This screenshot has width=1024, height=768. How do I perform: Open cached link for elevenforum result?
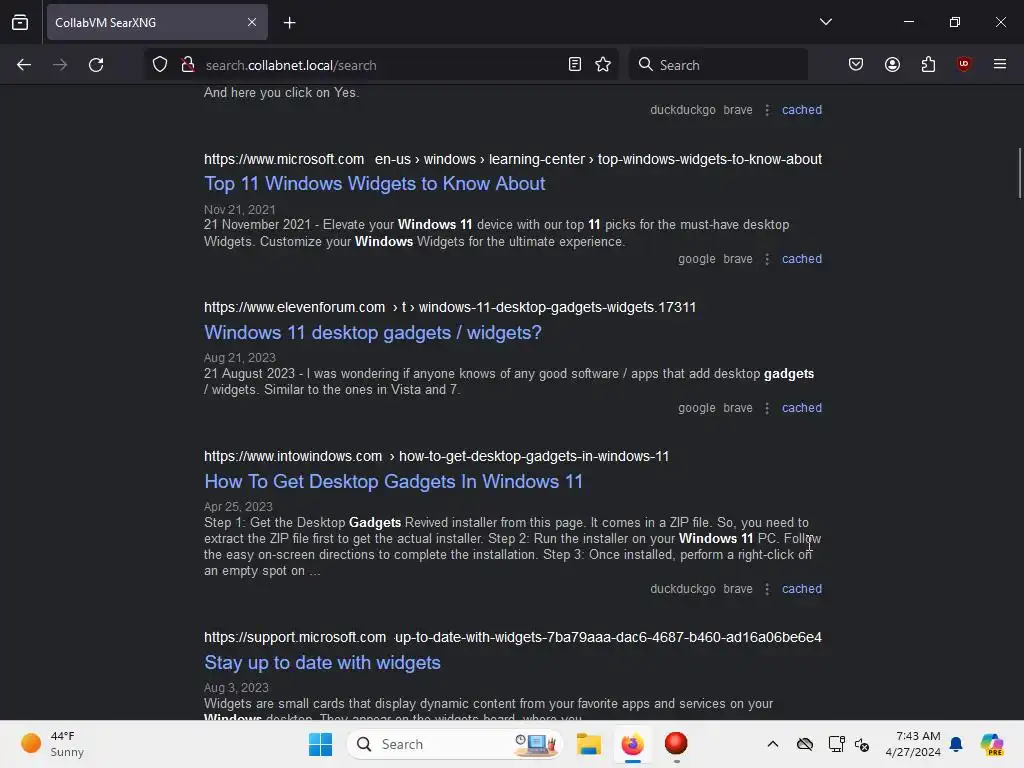tap(801, 408)
